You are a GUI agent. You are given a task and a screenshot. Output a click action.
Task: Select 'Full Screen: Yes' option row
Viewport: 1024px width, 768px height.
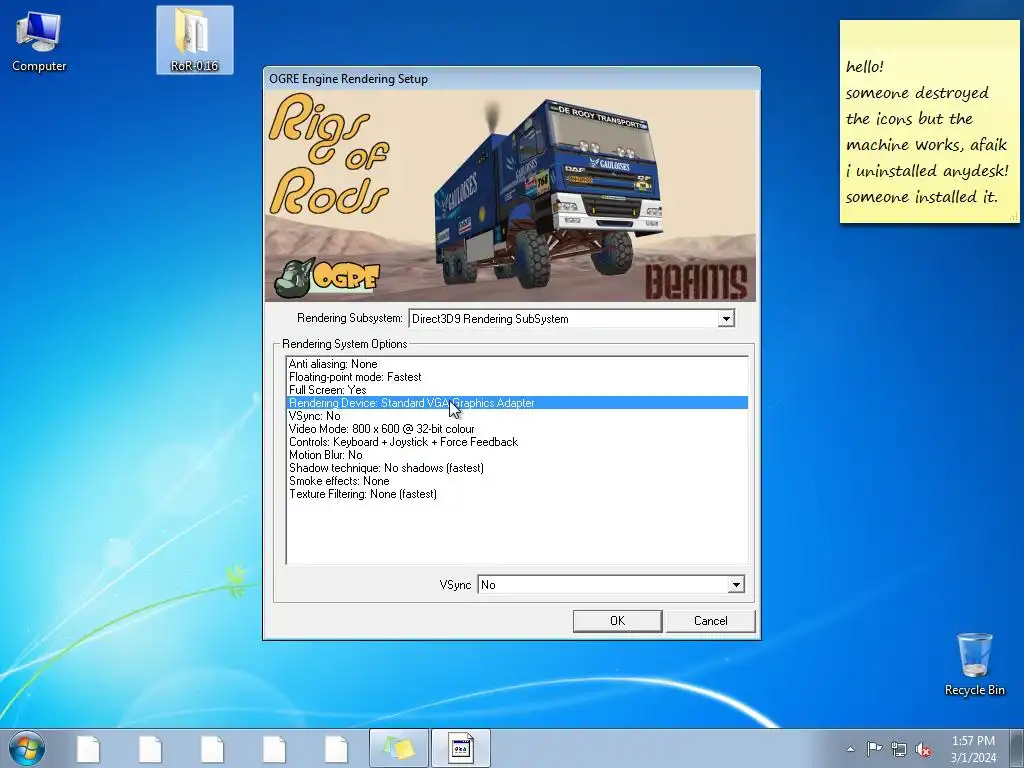(517, 390)
